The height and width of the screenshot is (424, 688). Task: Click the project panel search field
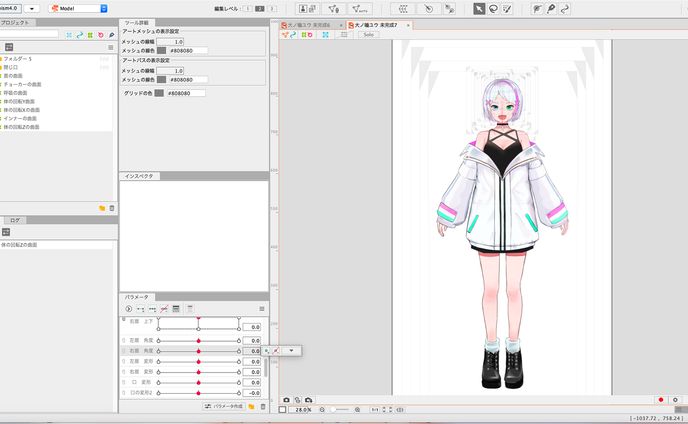click(29, 34)
